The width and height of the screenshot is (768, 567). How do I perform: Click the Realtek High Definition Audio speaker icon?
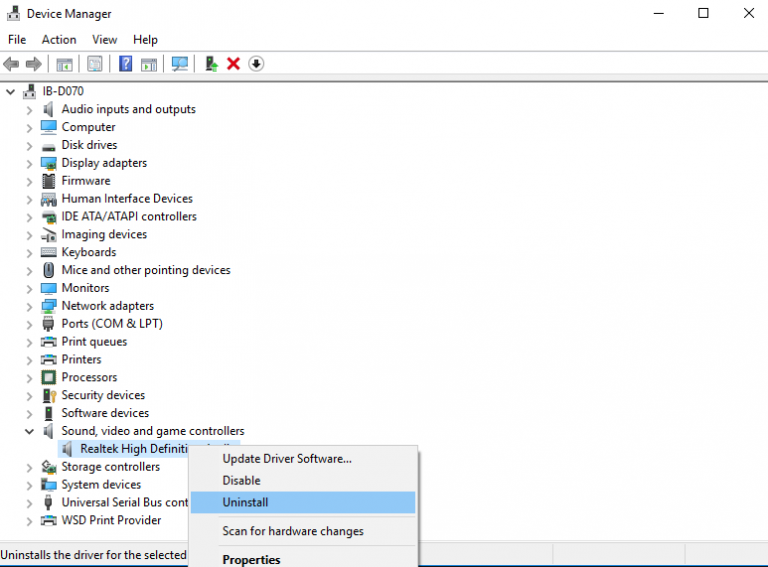(68, 449)
